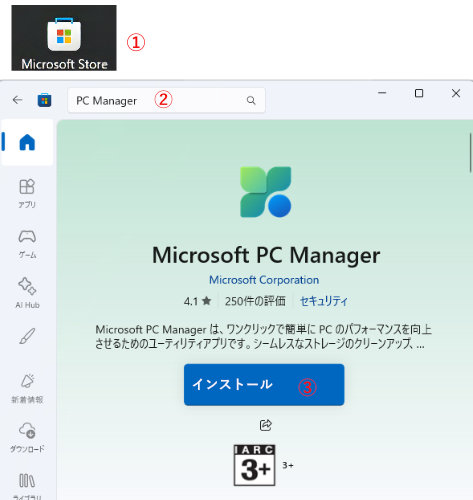The height and width of the screenshot is (500, 473).
Task: Click the PC Manager search field
Action: coord(166,100)
